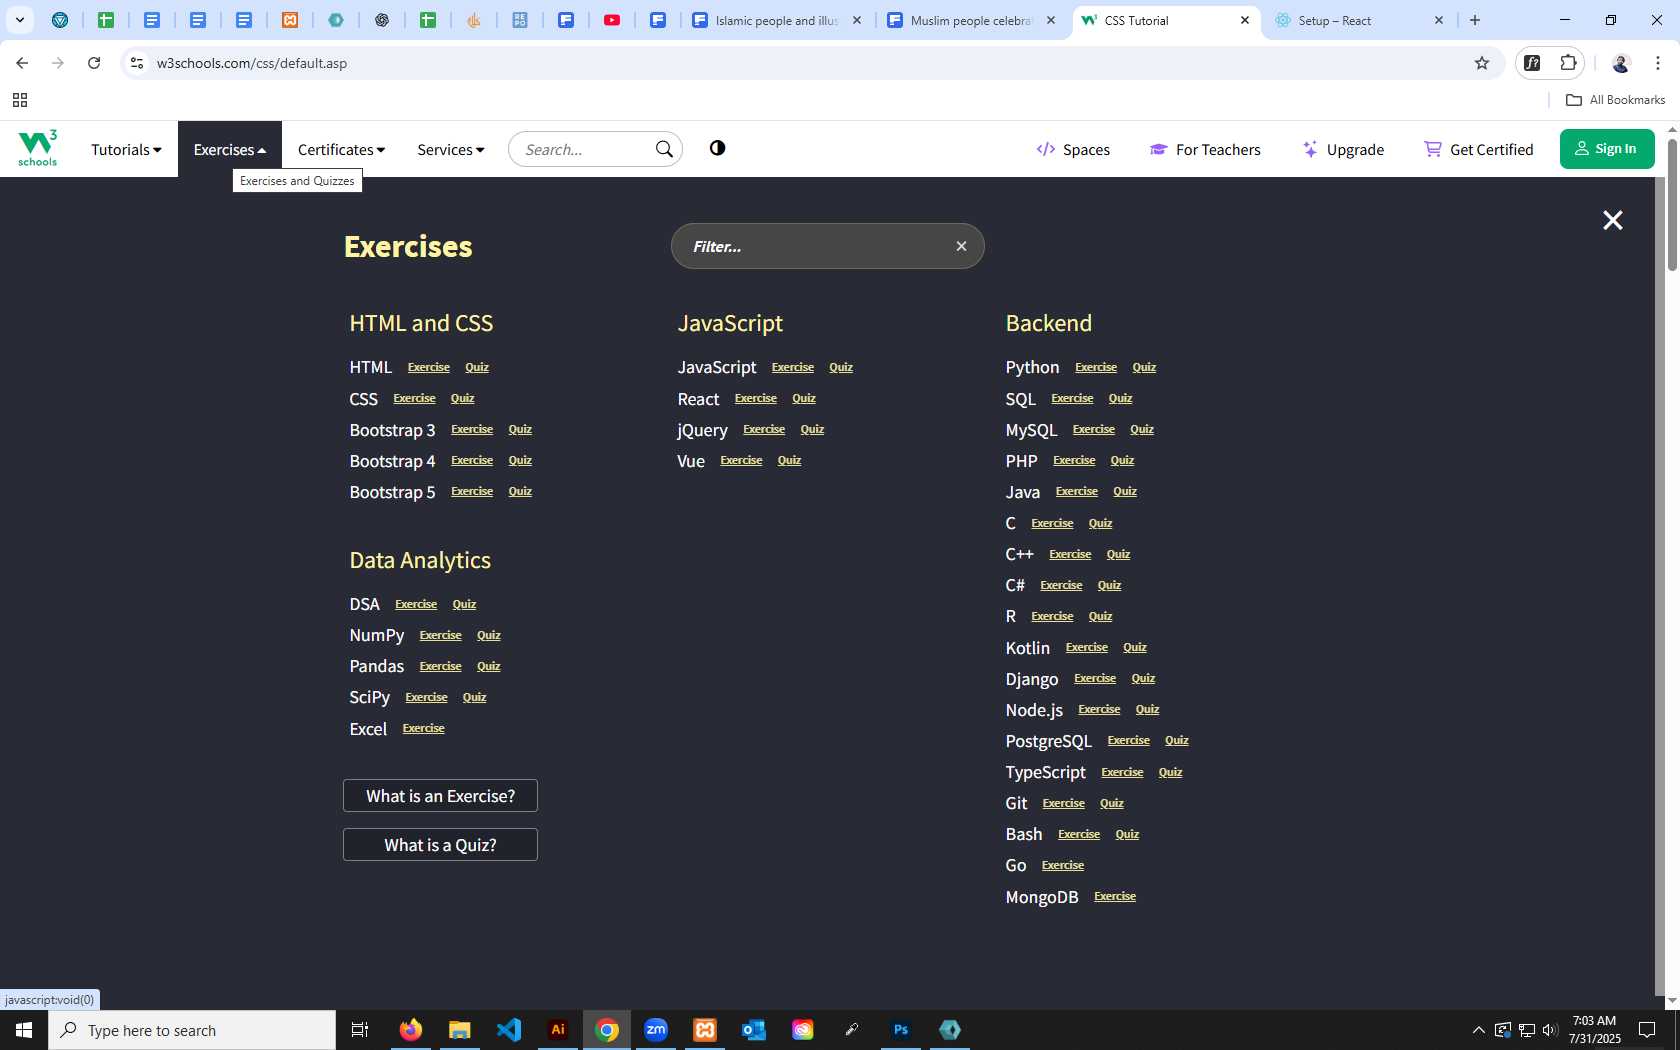Open the React Exercise link
This screenshot has width=1680, height=1050.
(755, 398)
